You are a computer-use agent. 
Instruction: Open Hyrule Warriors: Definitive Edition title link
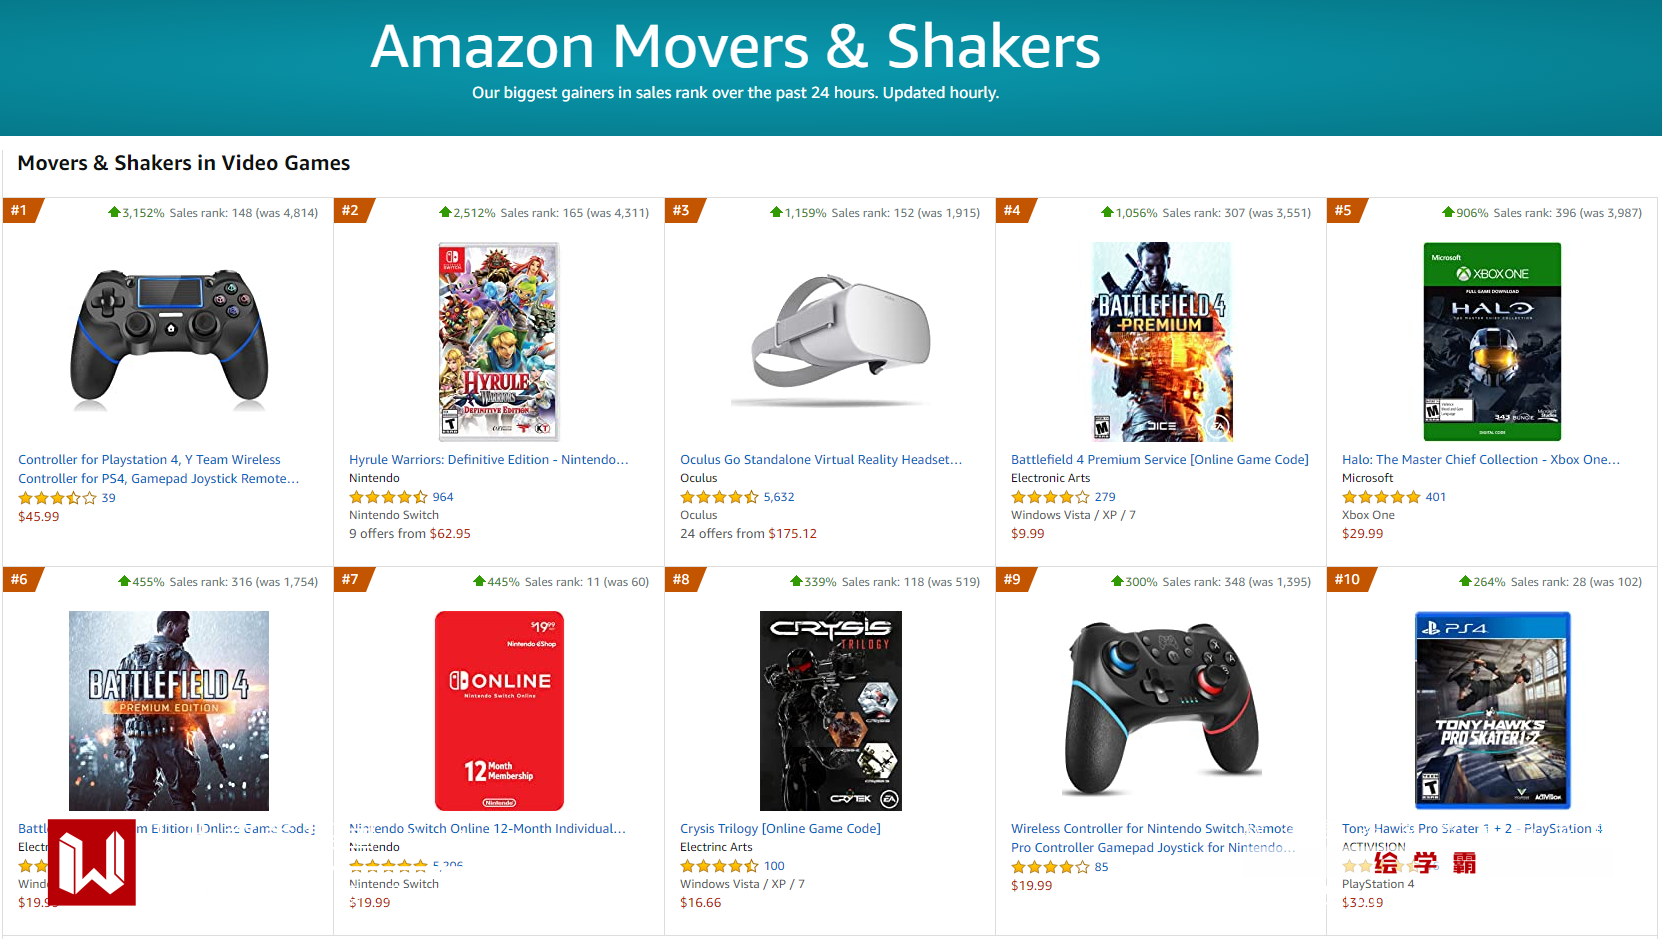[488, 460]
